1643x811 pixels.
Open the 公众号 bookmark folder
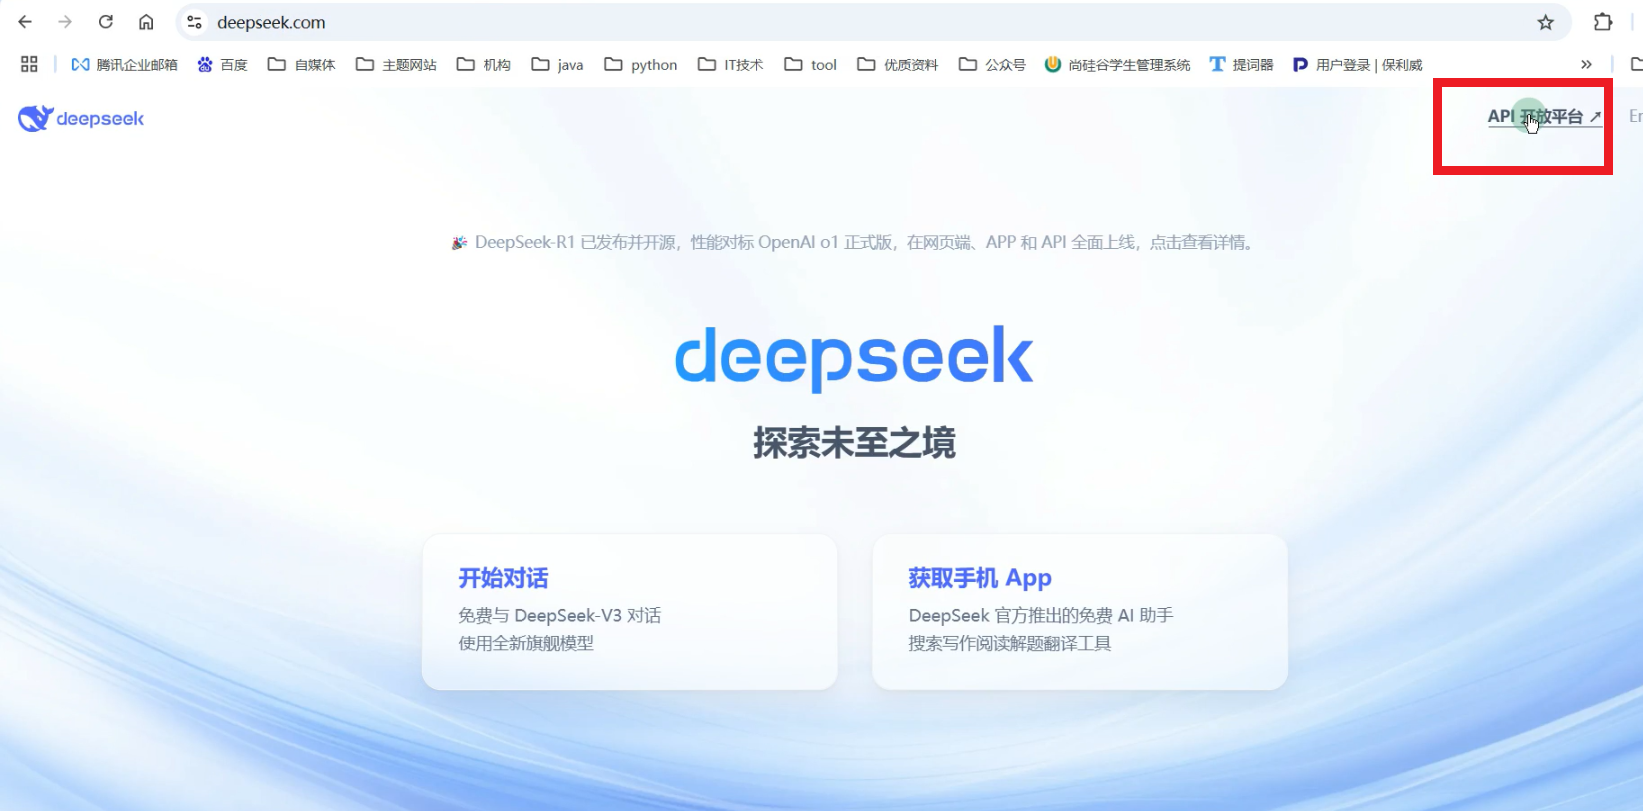(x=992, y=64)
